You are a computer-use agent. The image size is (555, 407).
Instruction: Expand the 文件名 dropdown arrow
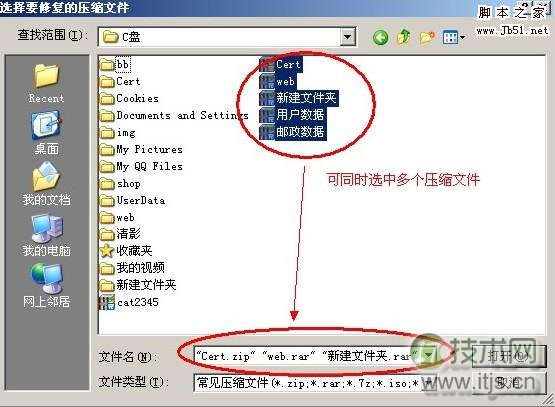(x=429, y=355)
